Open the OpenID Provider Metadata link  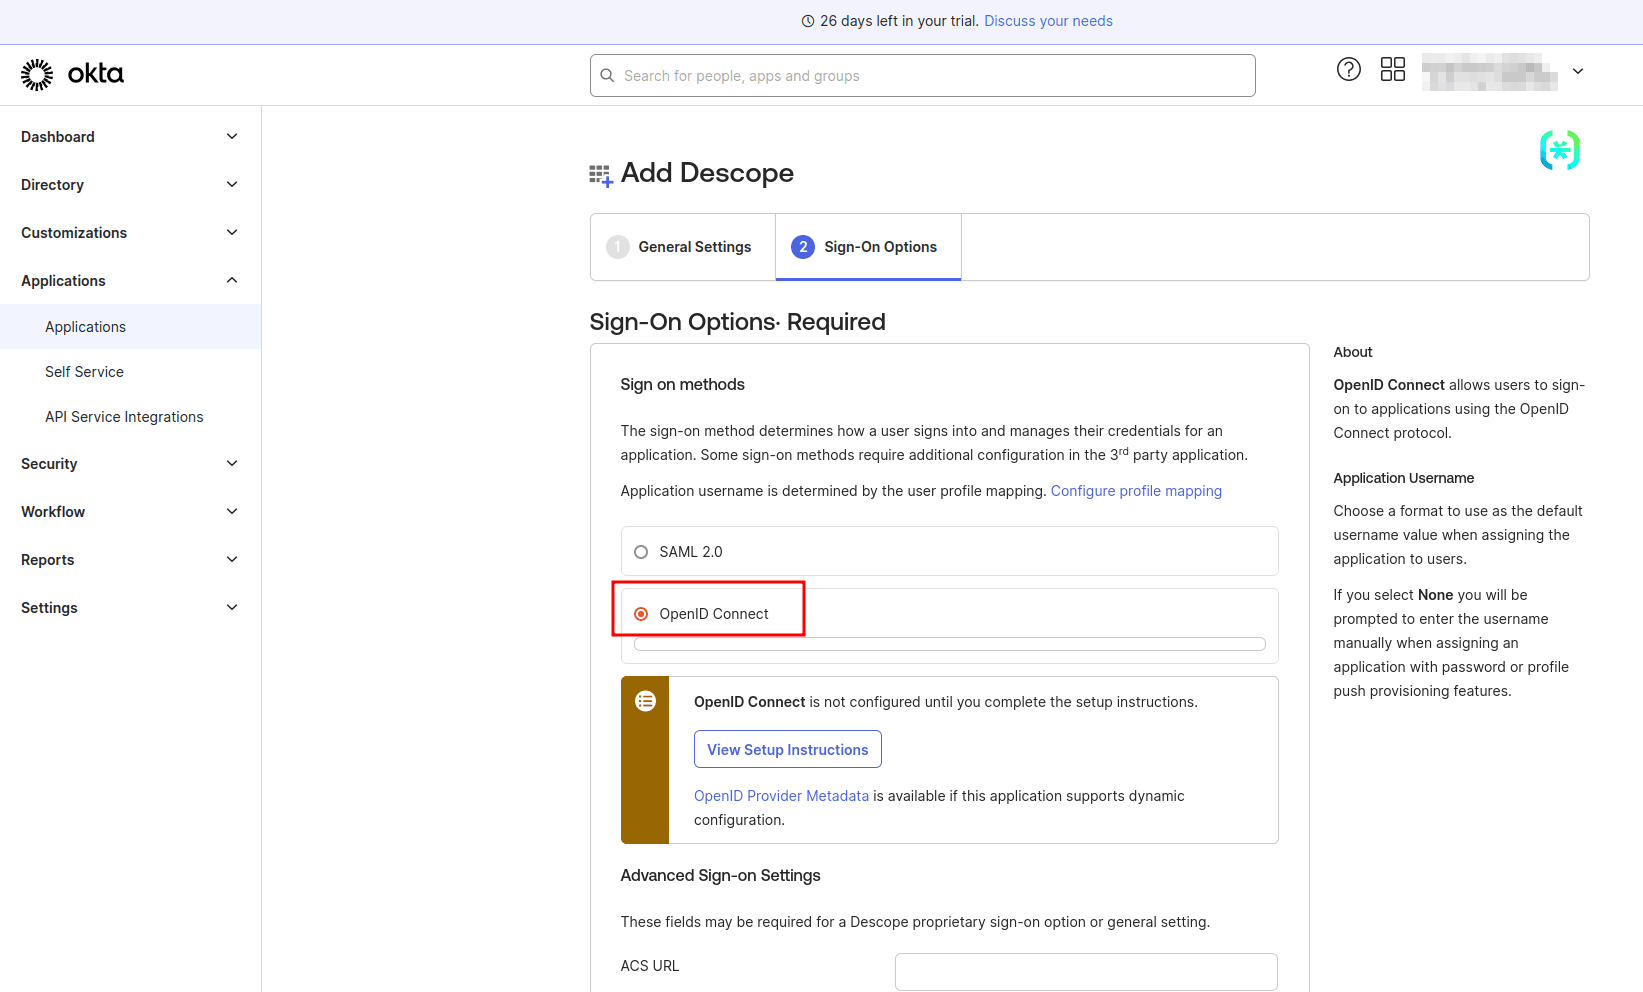(781, 796)
